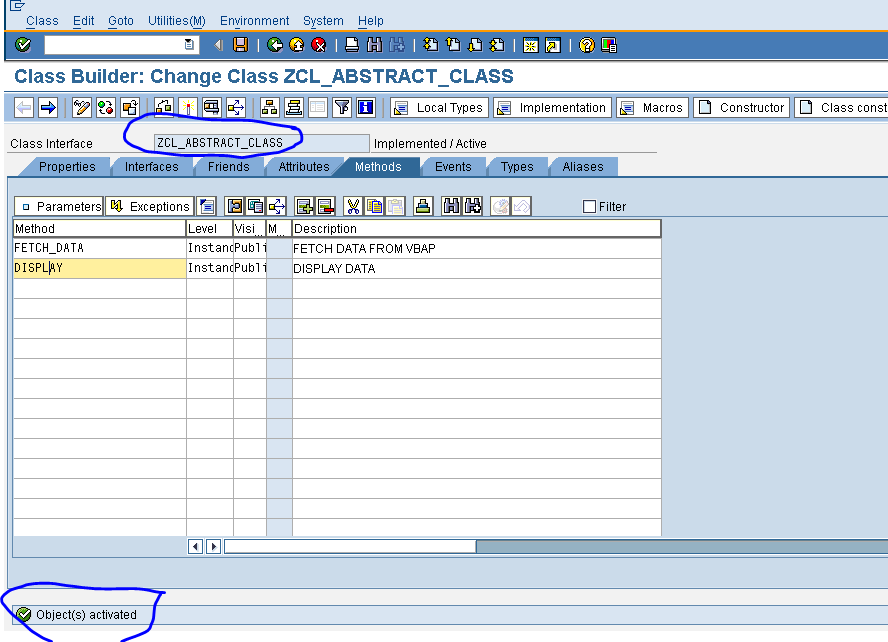Image resolution: width=888 pixels, height=642 pixels.
Task: Open the command field history dropdown
Action: 189,45
